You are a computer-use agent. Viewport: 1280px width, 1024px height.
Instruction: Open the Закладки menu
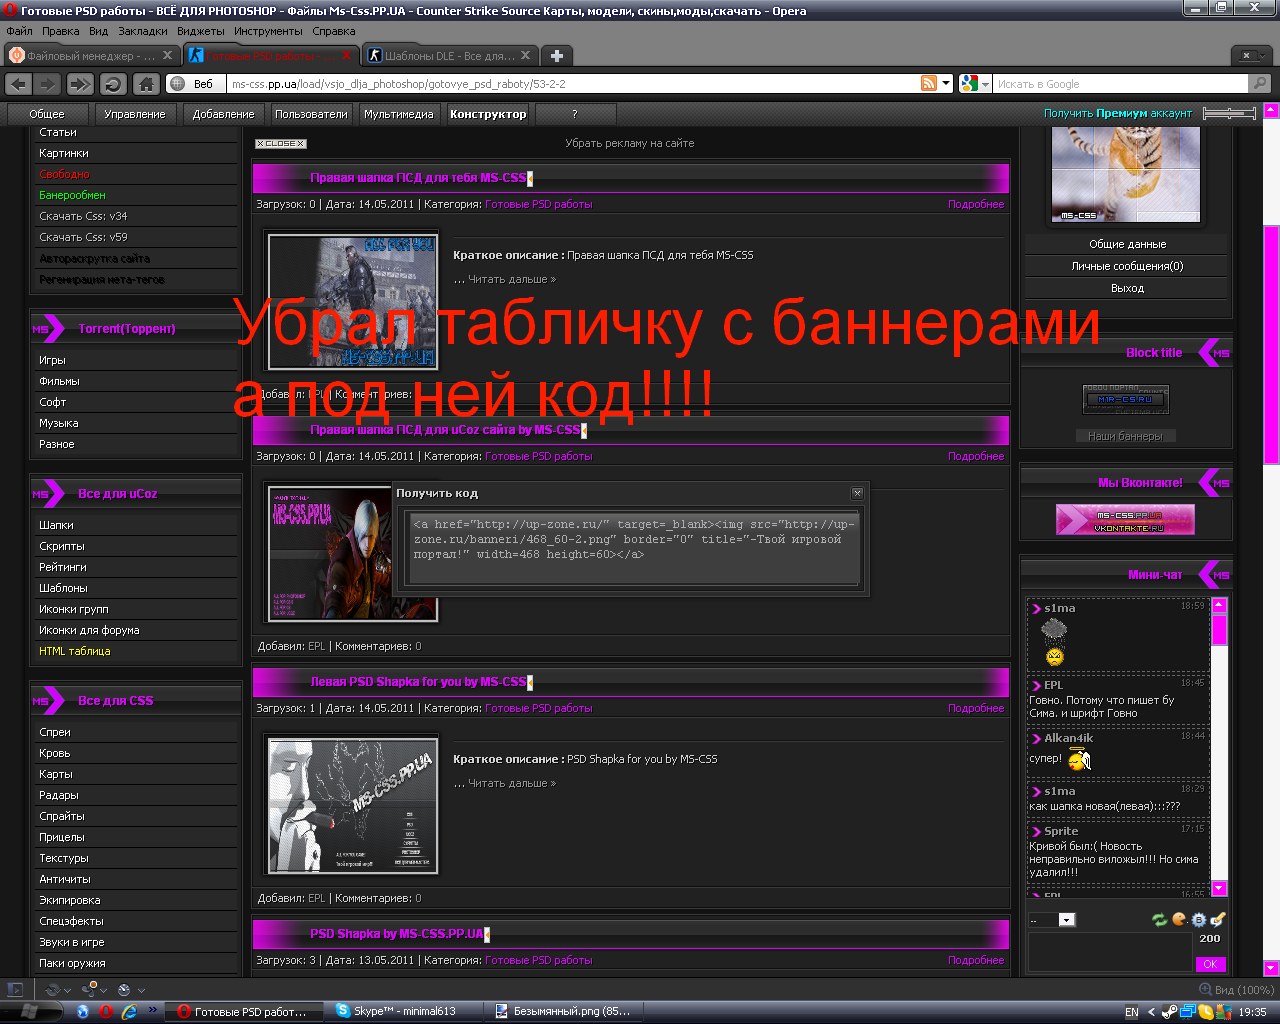click(143, 31)
